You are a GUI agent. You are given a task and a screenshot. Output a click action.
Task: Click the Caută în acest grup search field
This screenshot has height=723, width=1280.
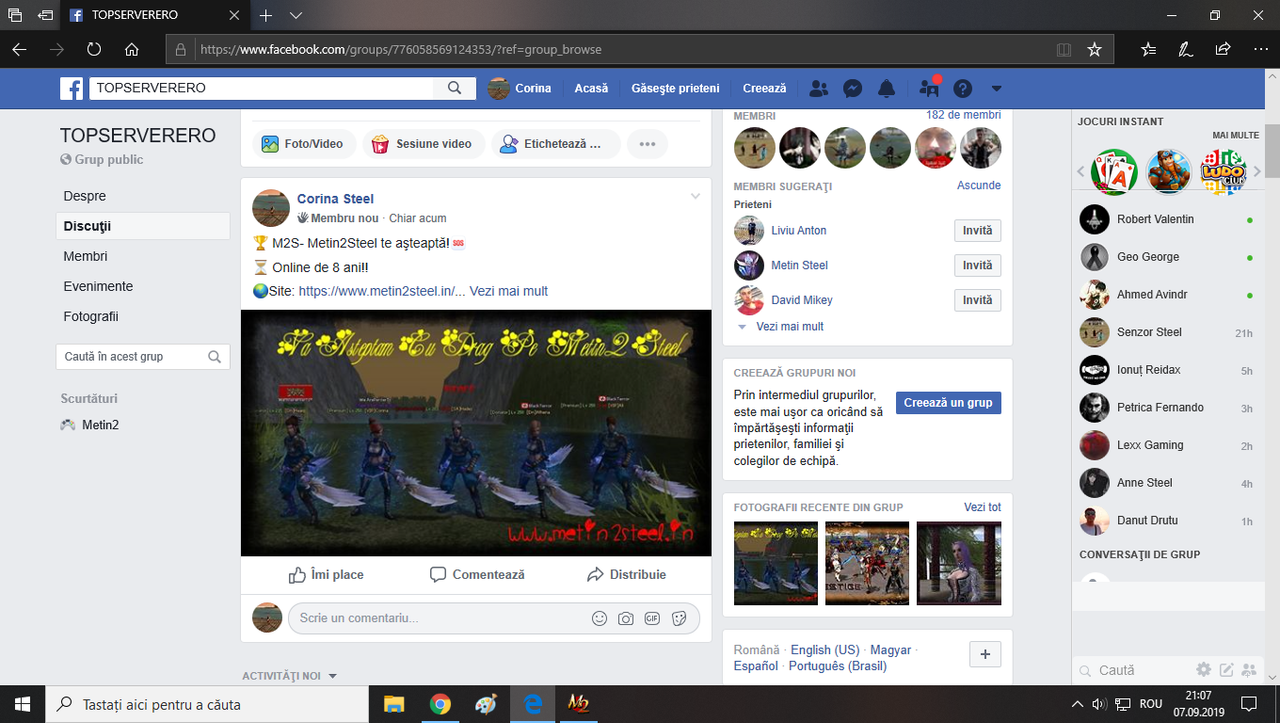pyautogui.click(x=143, y=357)
